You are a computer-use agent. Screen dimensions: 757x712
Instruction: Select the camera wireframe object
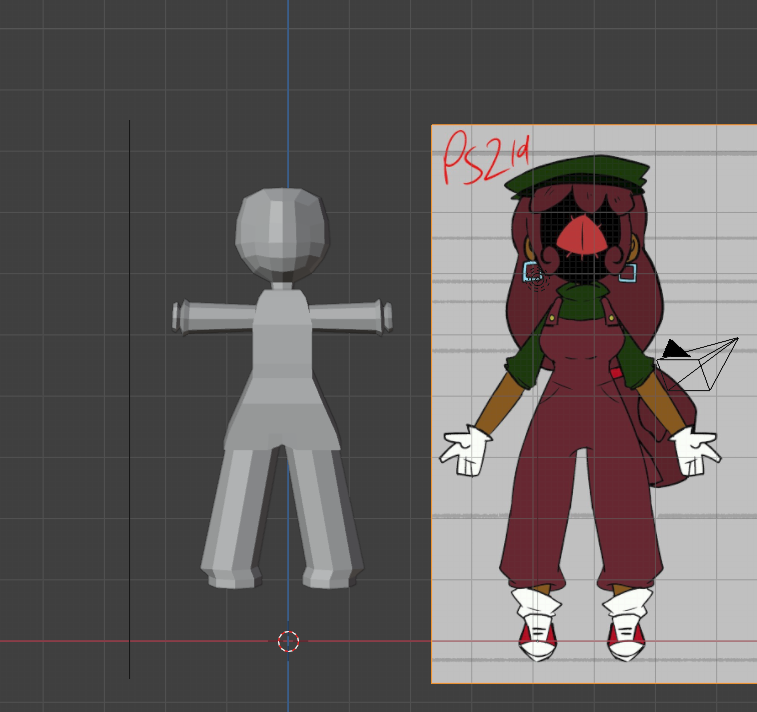tap(697, 364)
